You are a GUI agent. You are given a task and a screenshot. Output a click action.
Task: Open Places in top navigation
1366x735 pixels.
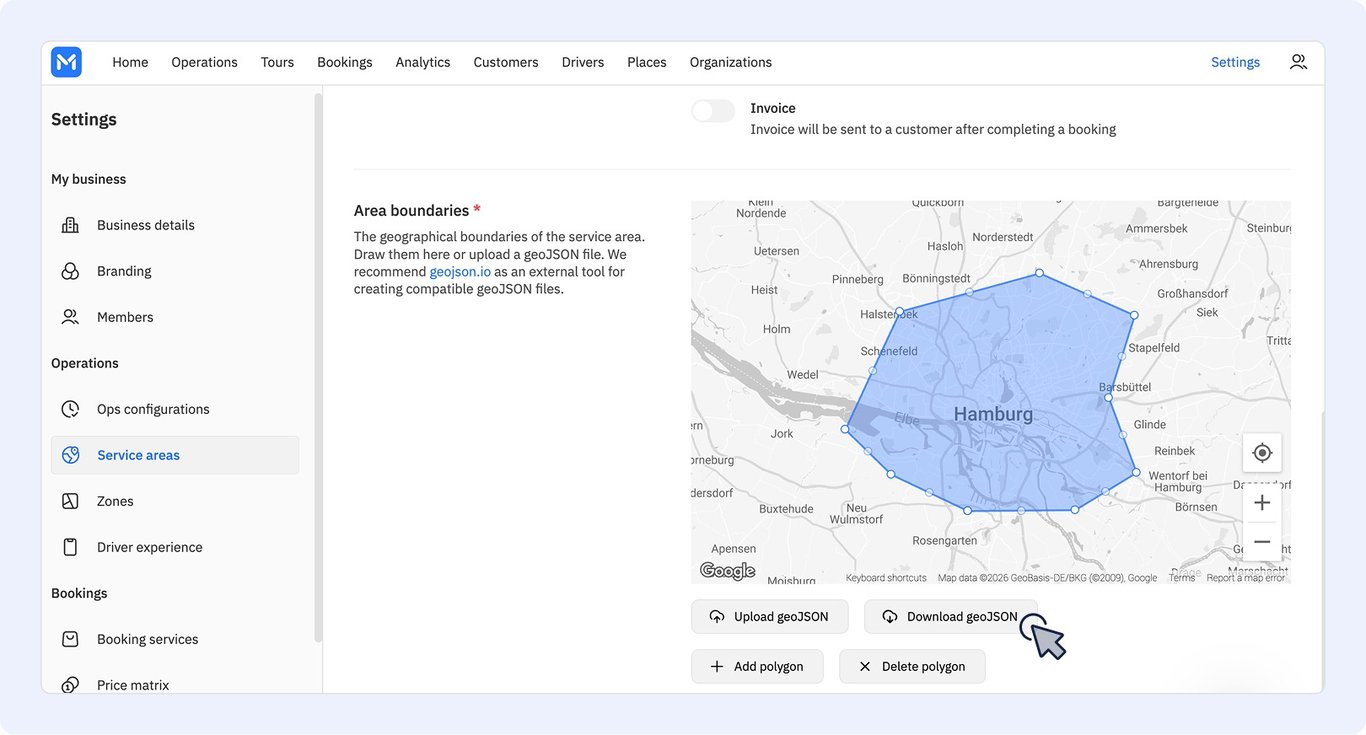click(647, 62)
